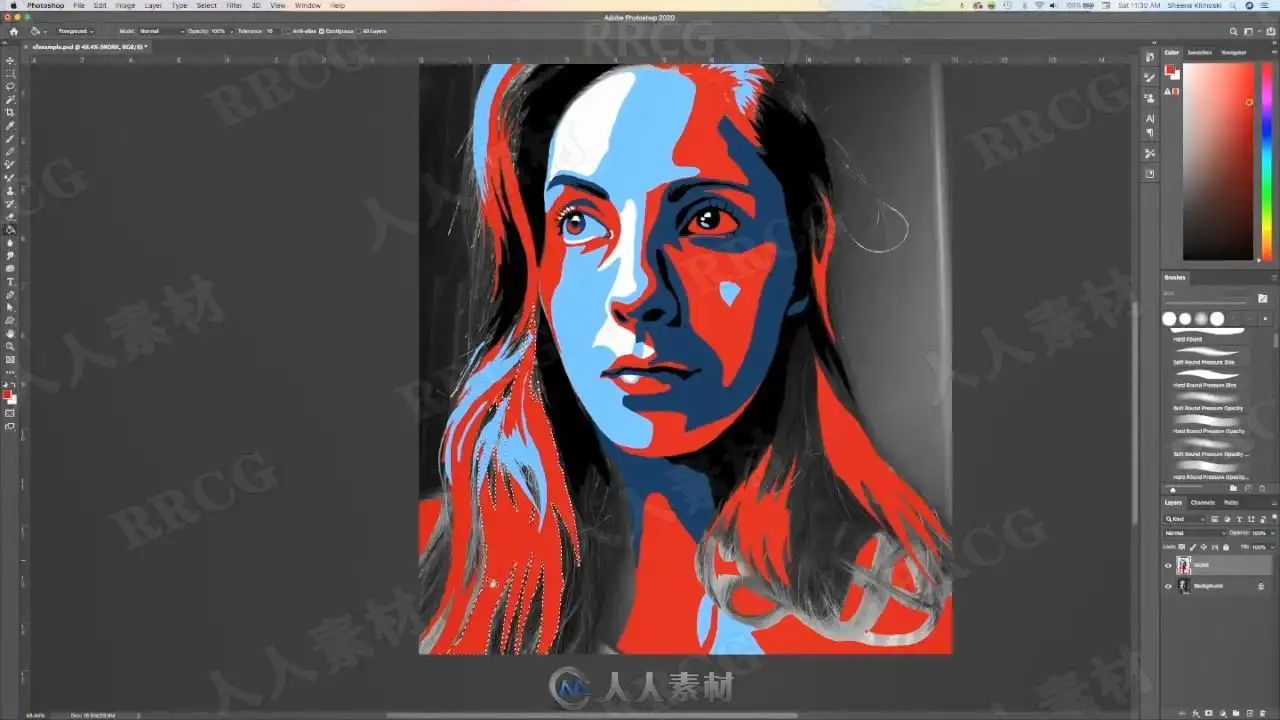1280x720 pixels.
Task: Open the Layers panel options menu
Action: pos(1273,502)
